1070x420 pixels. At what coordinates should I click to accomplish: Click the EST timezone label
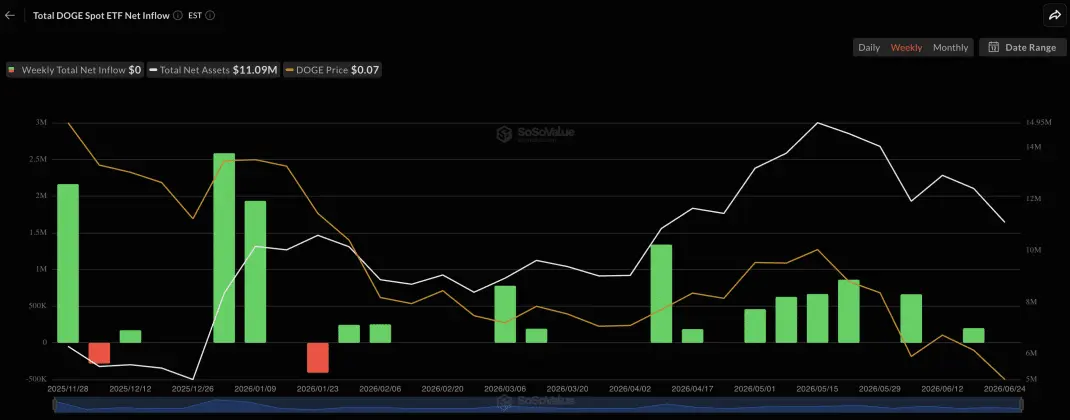coord(194,16)
